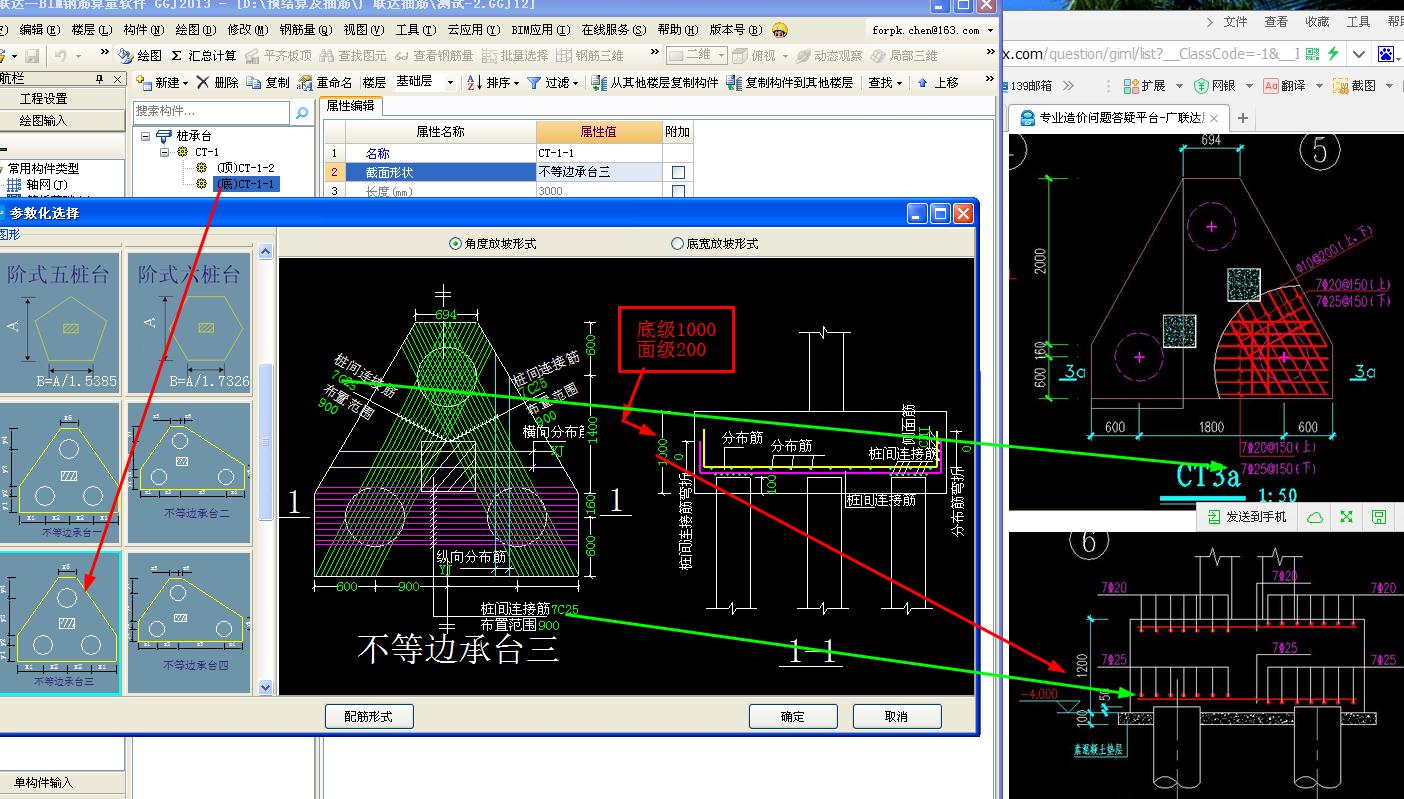Open 配筋形式 rebar layout settings
Image resolution: width=1404 pixels, height=799 pixels.
[x=369, y=716]
